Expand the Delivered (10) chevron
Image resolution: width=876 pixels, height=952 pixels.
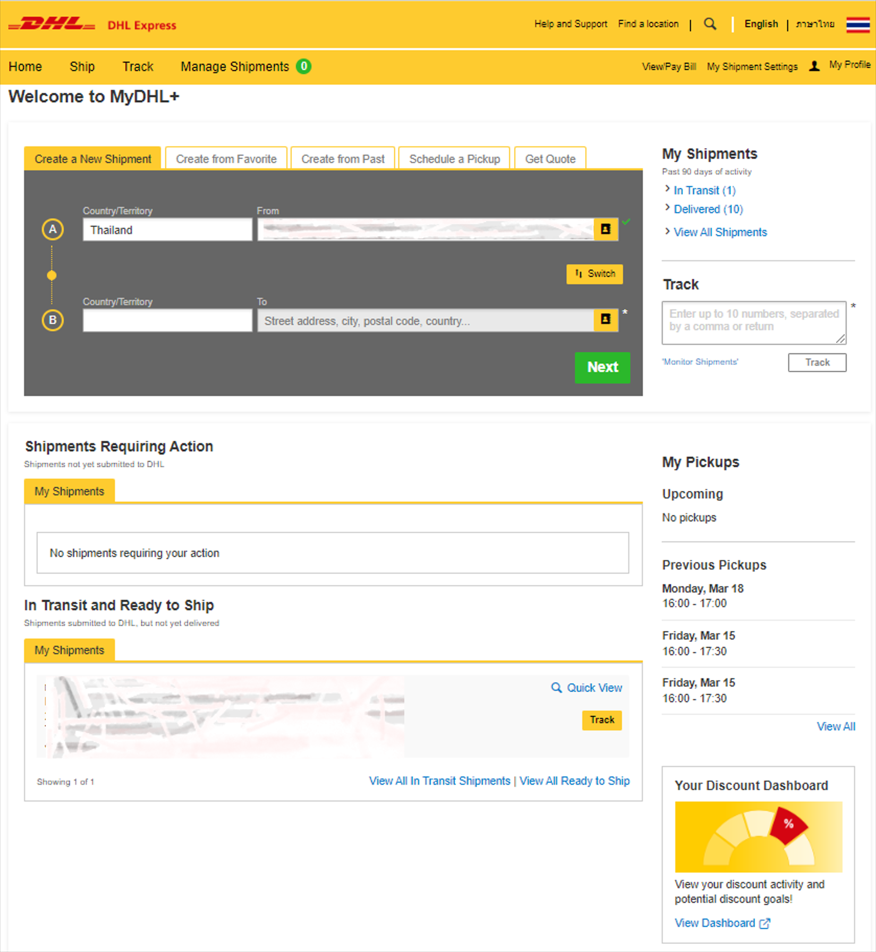(667, 208)
